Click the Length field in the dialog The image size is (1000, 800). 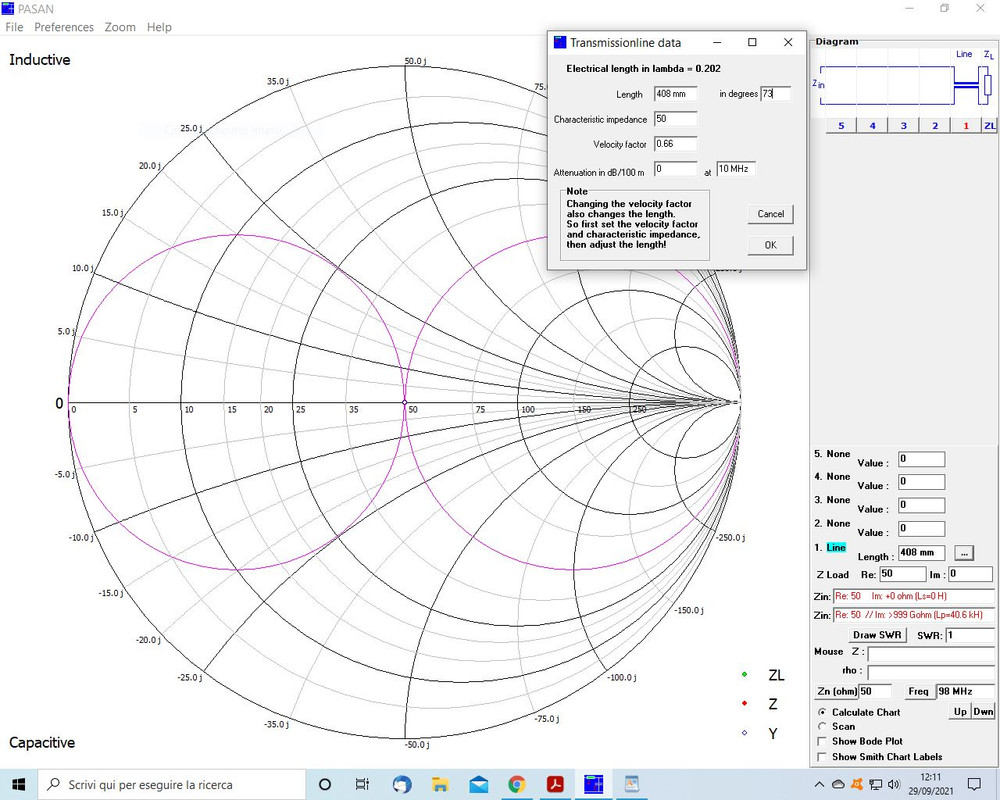click(x=675, y=94)
